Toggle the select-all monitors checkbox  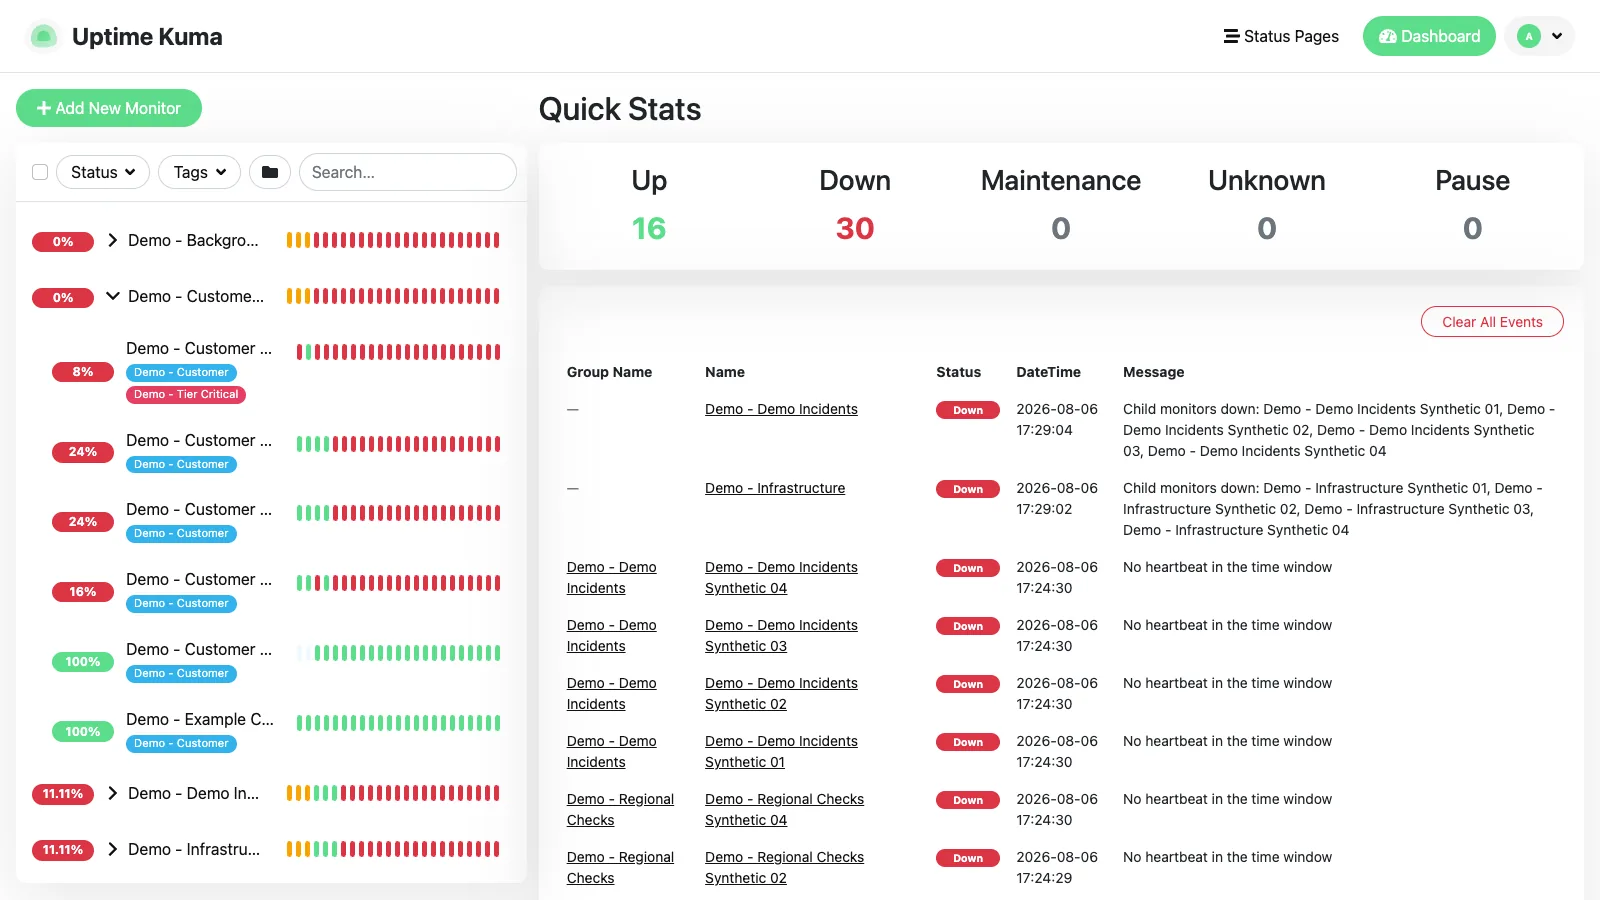[40, 172]
